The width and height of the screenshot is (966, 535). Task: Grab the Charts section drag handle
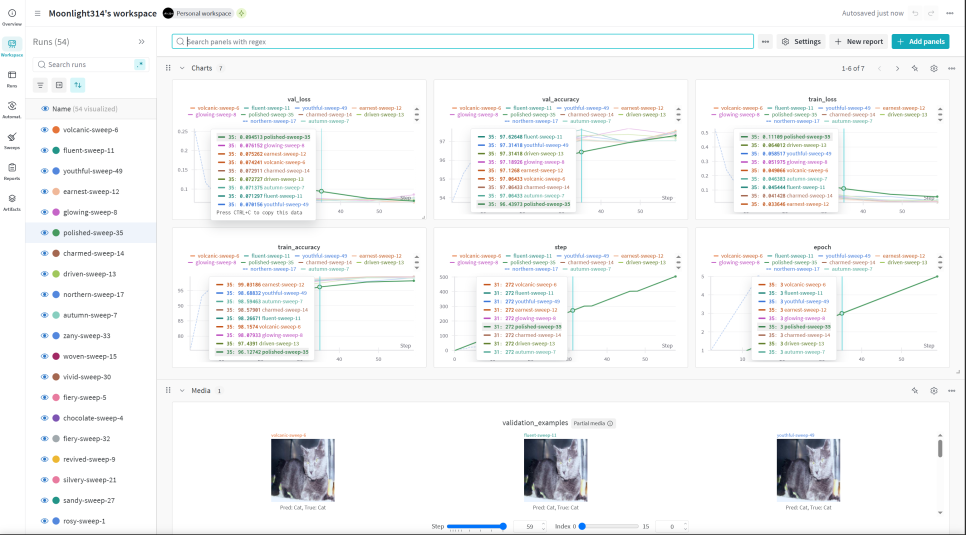tap(168, 68)
